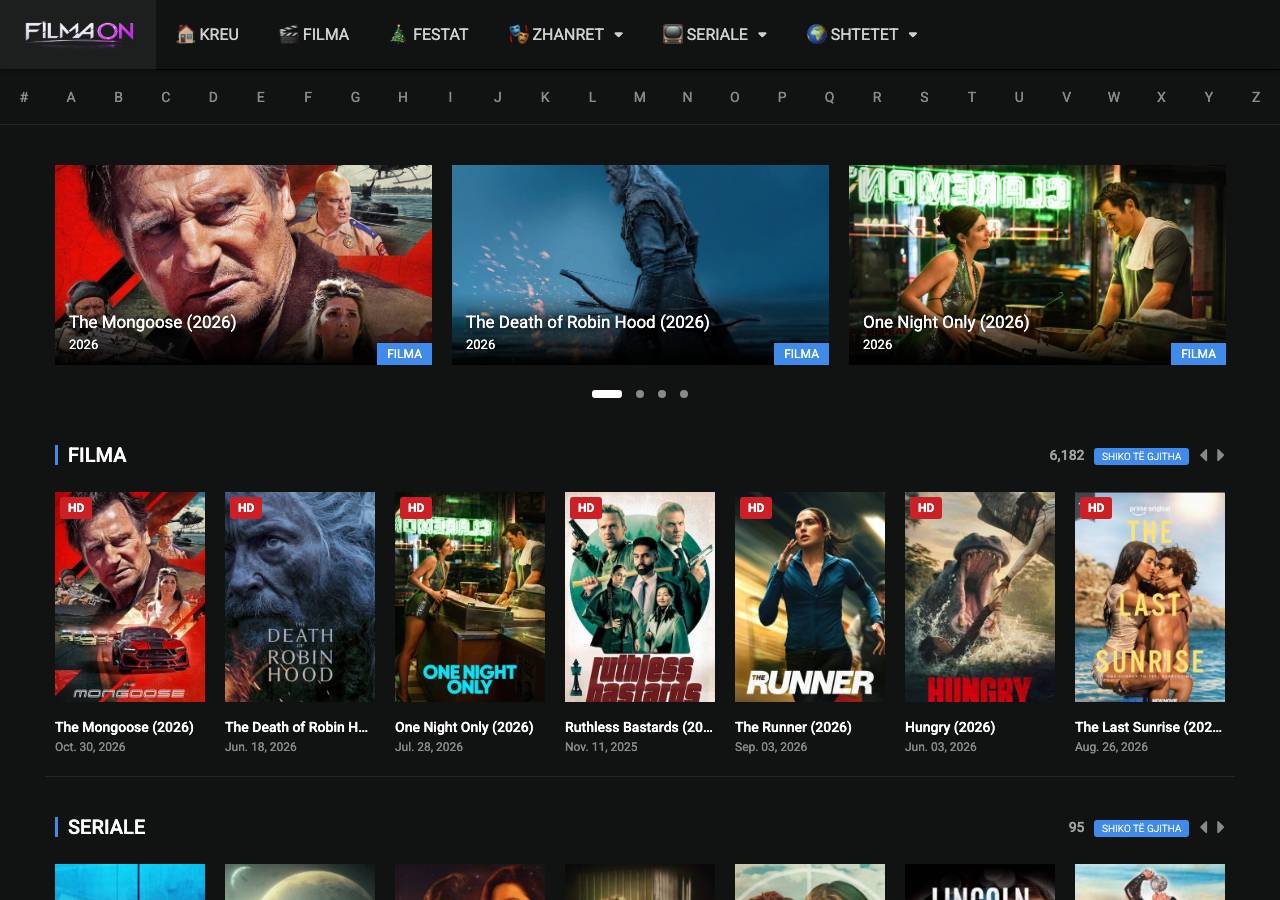Screen dimensions: 1280x900
Task: Click HD badge on The Mongoose poster
Action: [76, 508]
